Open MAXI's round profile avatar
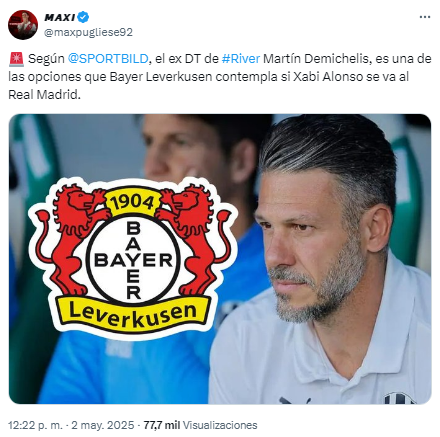 (x=23, y=25)
